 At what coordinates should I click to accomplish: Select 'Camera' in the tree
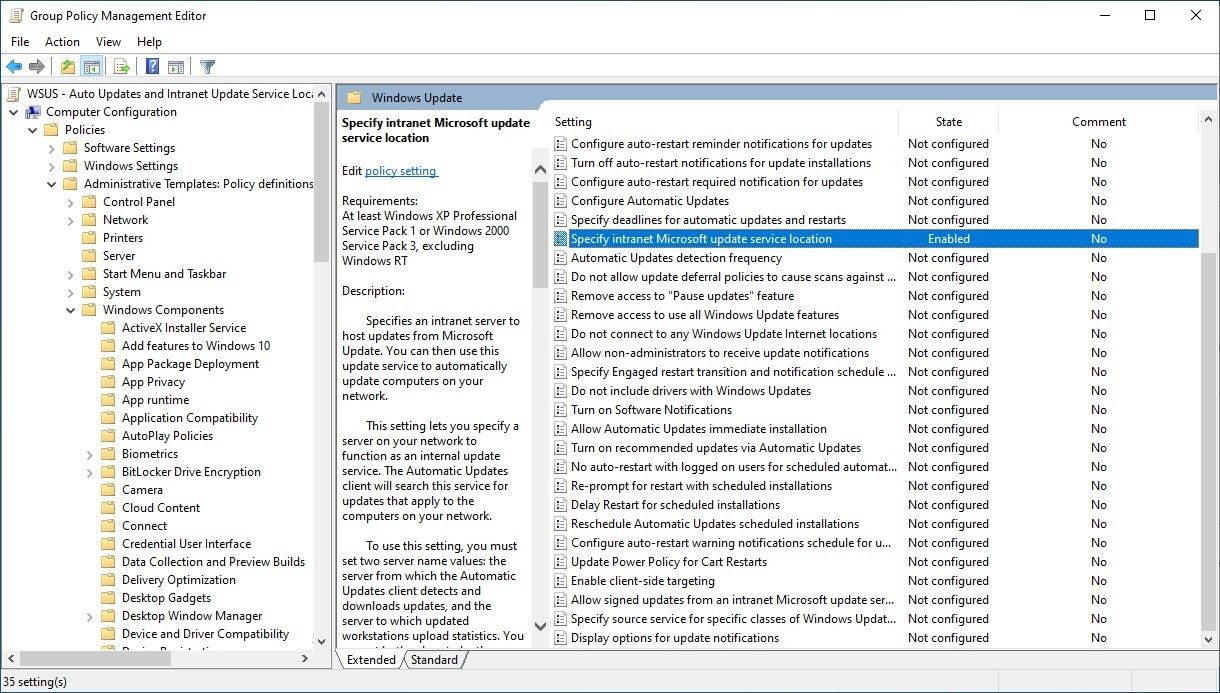point(142,490)
